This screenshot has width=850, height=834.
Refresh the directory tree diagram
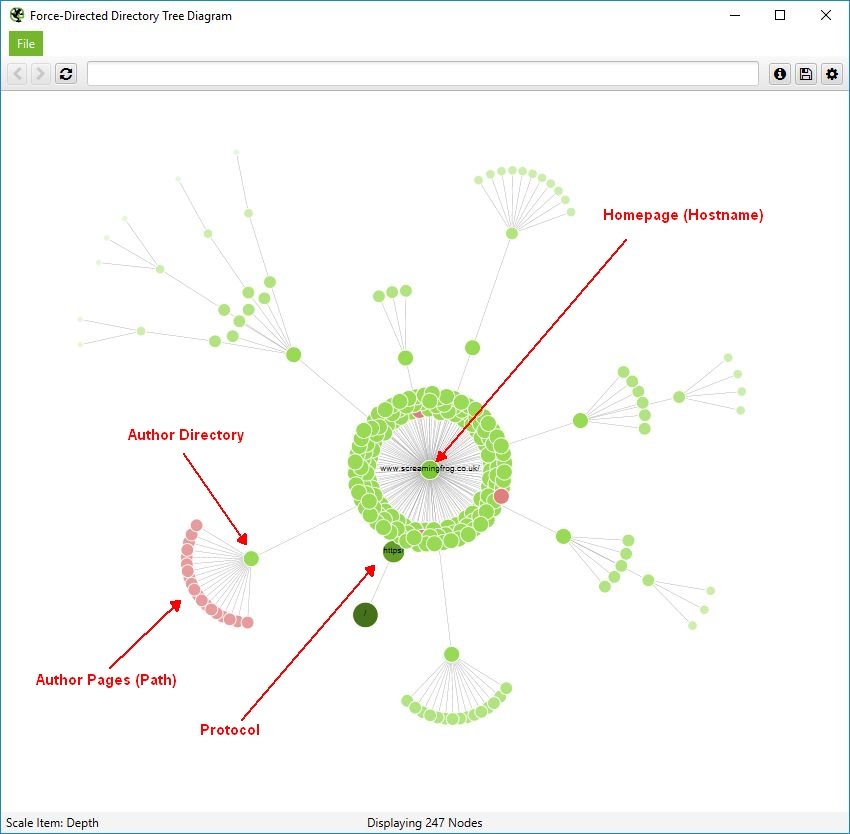66,73
